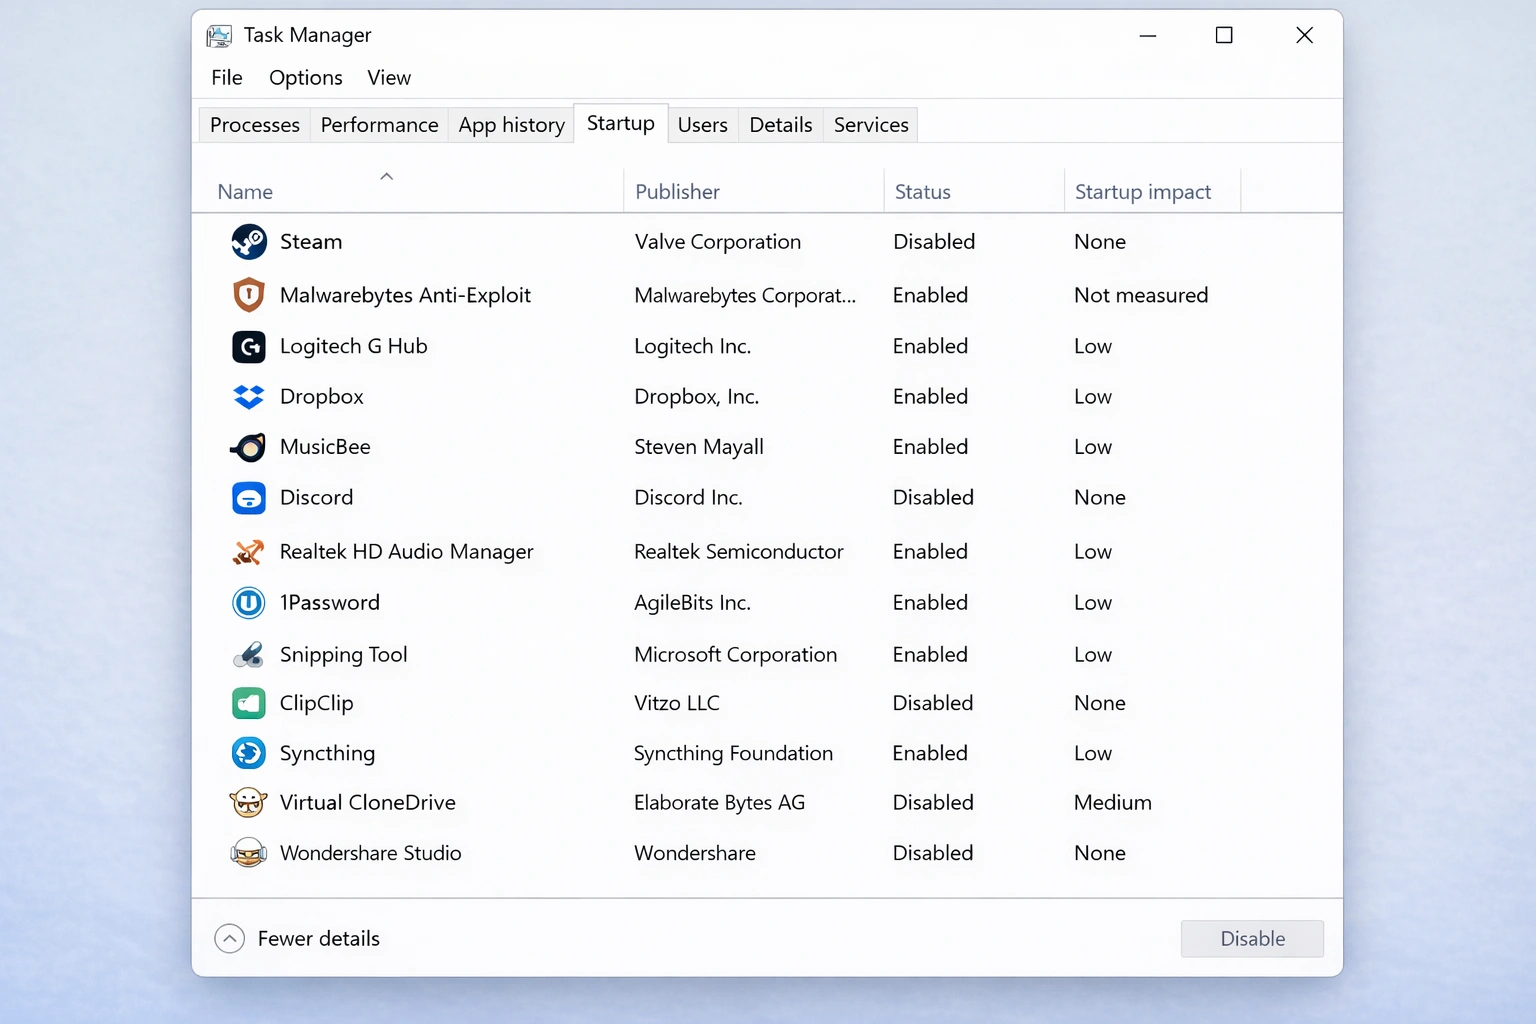Collapse details using the circular chevron
1536x1024 pixels.
(x=229, y=938)
